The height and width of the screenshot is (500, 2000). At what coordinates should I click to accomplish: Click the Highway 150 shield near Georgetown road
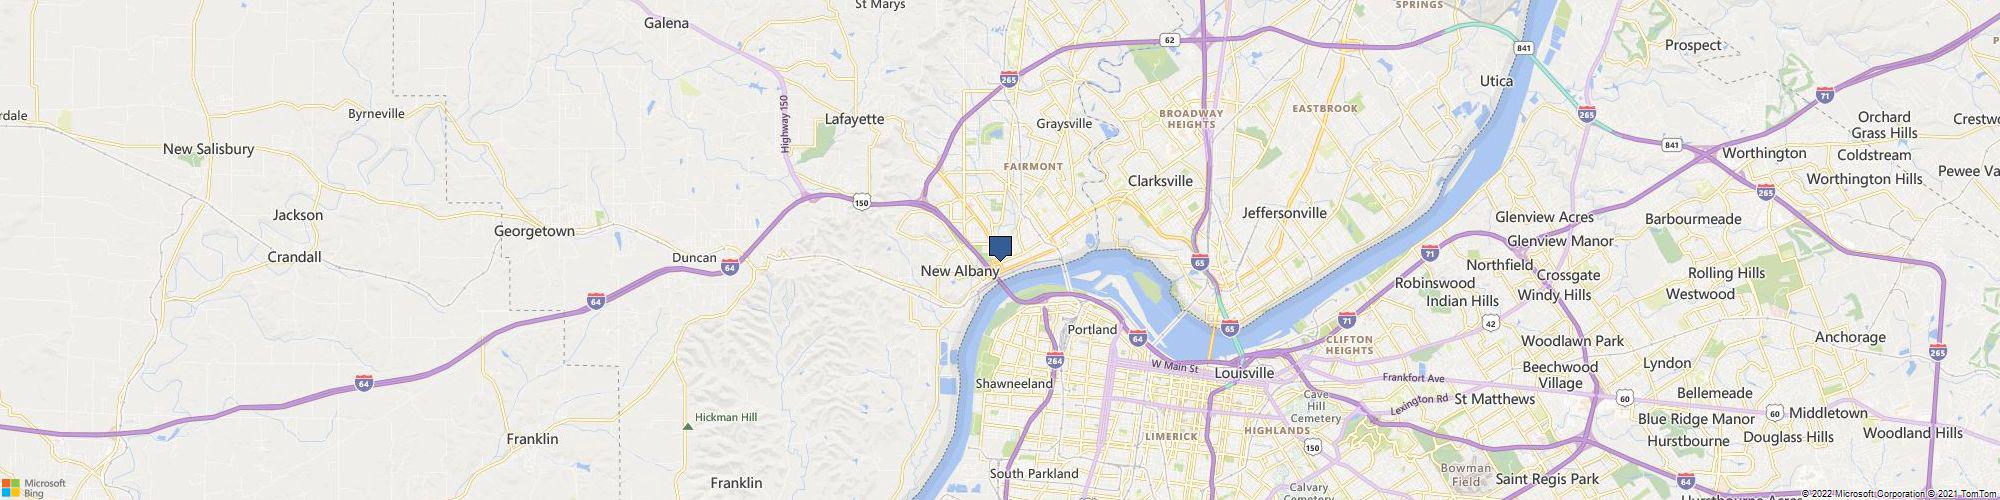coord(861,203)
